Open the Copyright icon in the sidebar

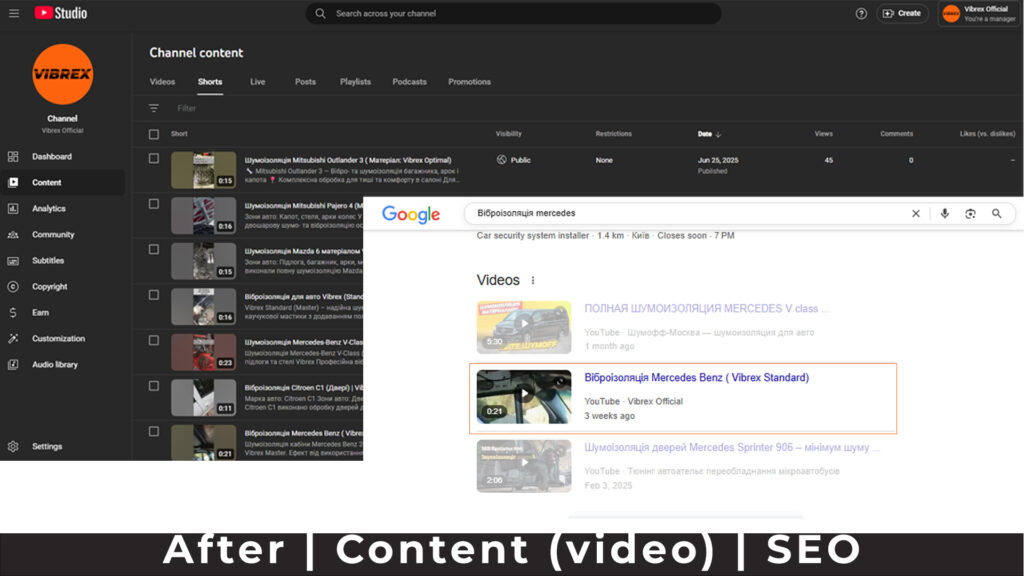[x=13, y=287]
